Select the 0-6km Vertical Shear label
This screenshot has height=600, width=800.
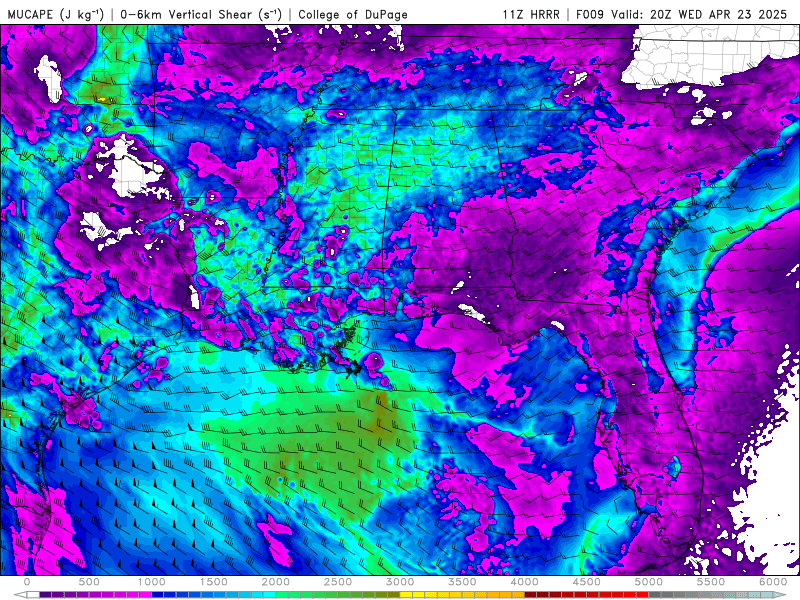coord(201,14)
